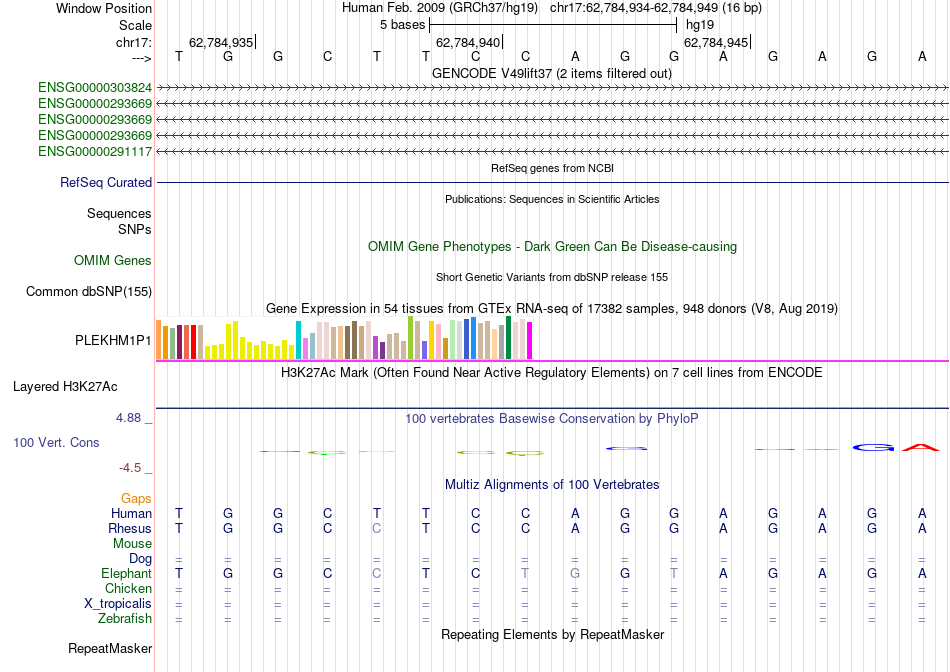Click the RefSeq genes from NCBI title
The width and height of the screenshot is (950, 672).
point(552,168)
